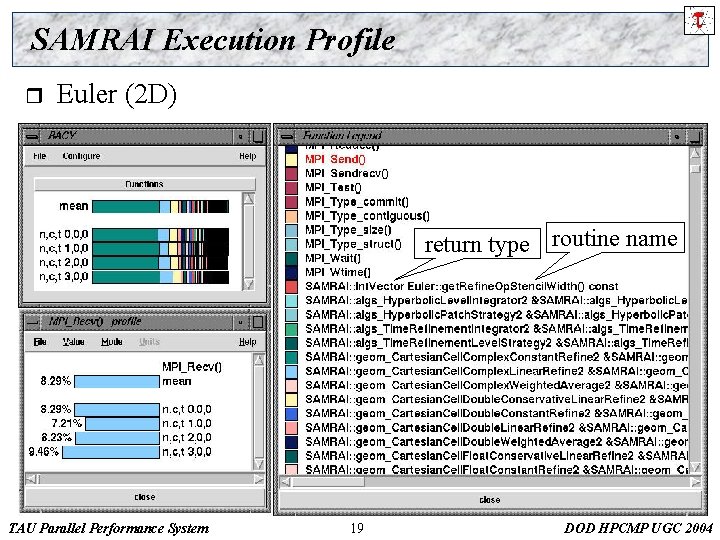The height and width of the screenshot is (540, 720).
Task: Open Help menu in RACY window
Action: point(248,156)
